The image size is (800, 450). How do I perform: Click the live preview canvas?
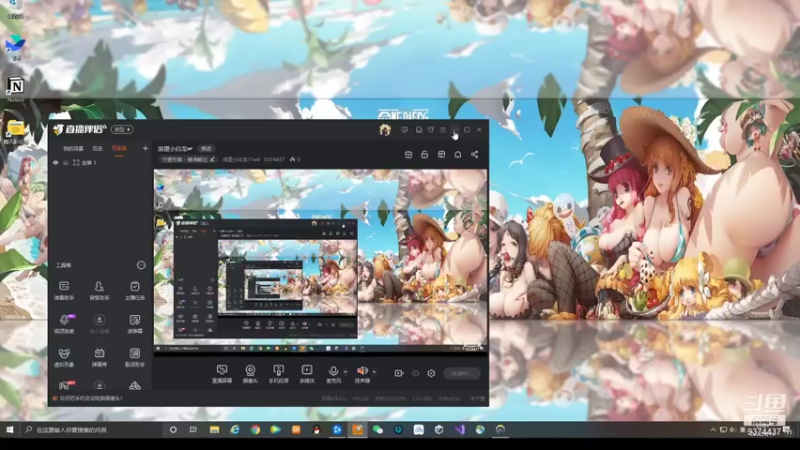click(320, 261)
